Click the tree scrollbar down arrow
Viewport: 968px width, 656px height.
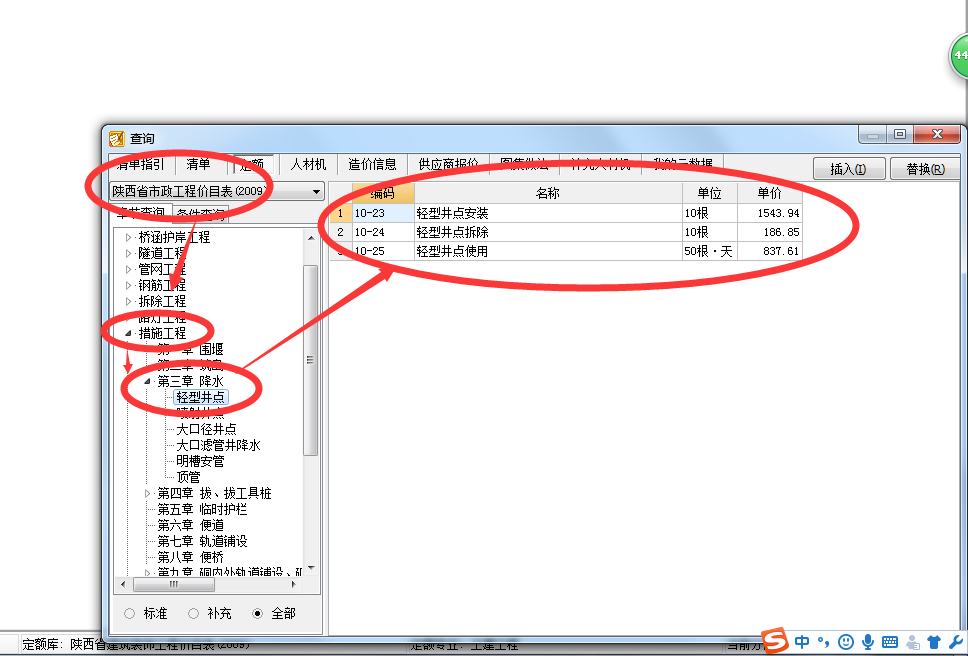311,568
